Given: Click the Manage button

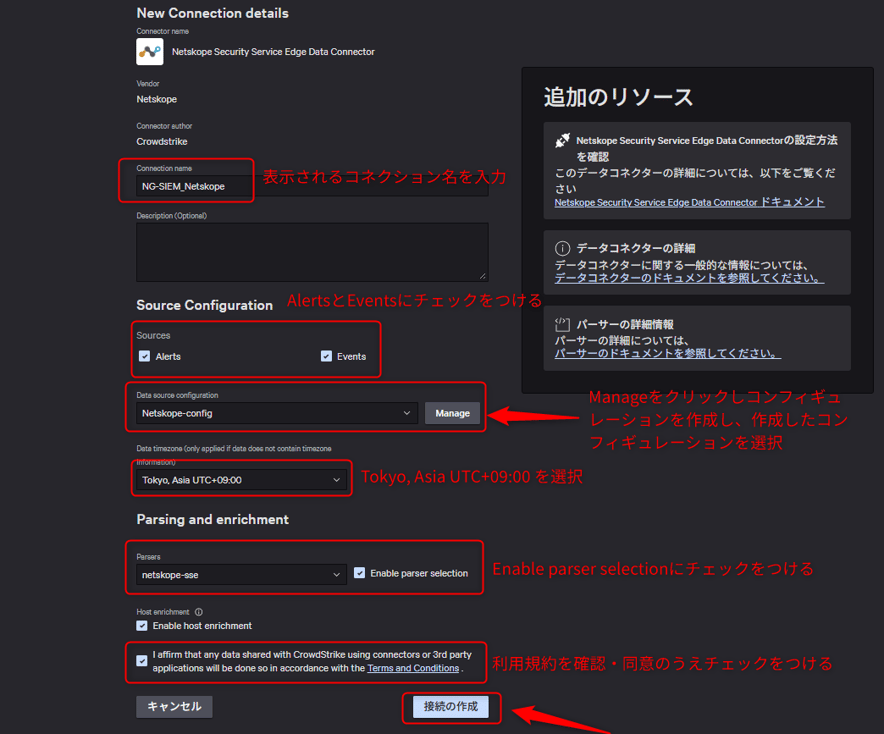Looking at the screenshot, I should coord(452,412).
